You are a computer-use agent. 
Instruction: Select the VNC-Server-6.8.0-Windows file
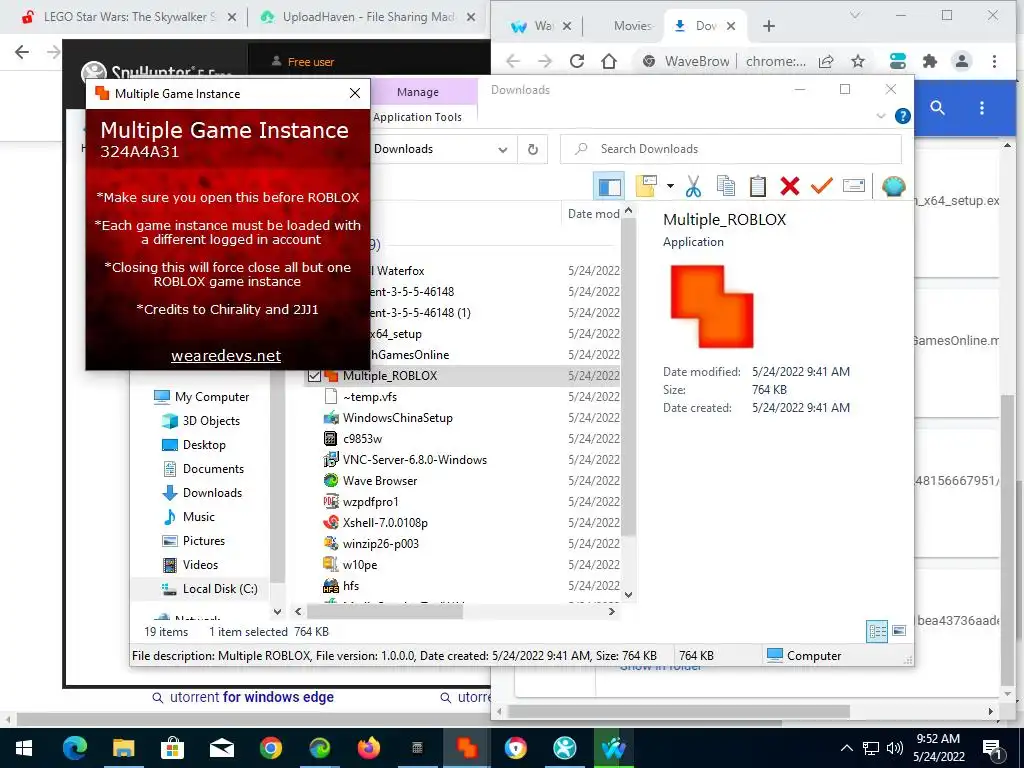[x=415, y=459]
